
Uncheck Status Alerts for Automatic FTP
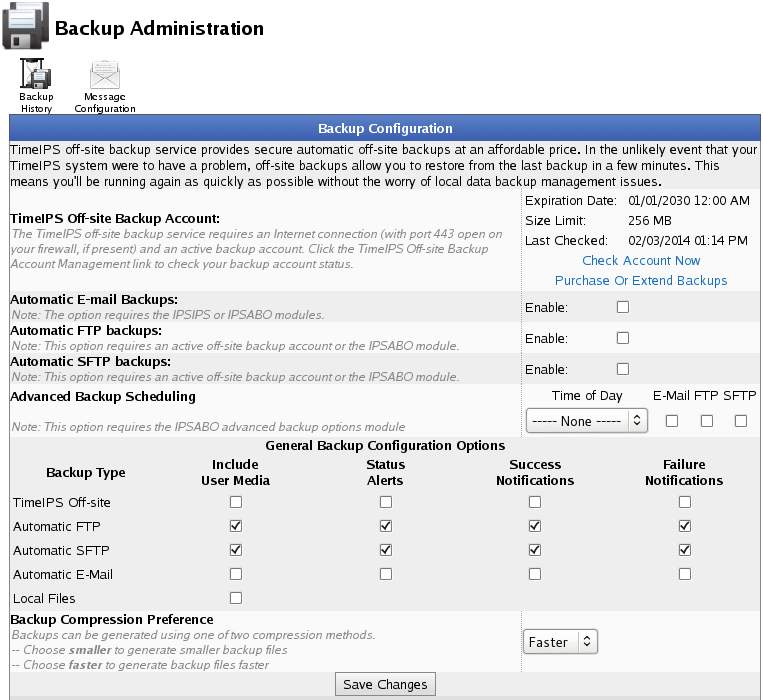click(386, 526)
